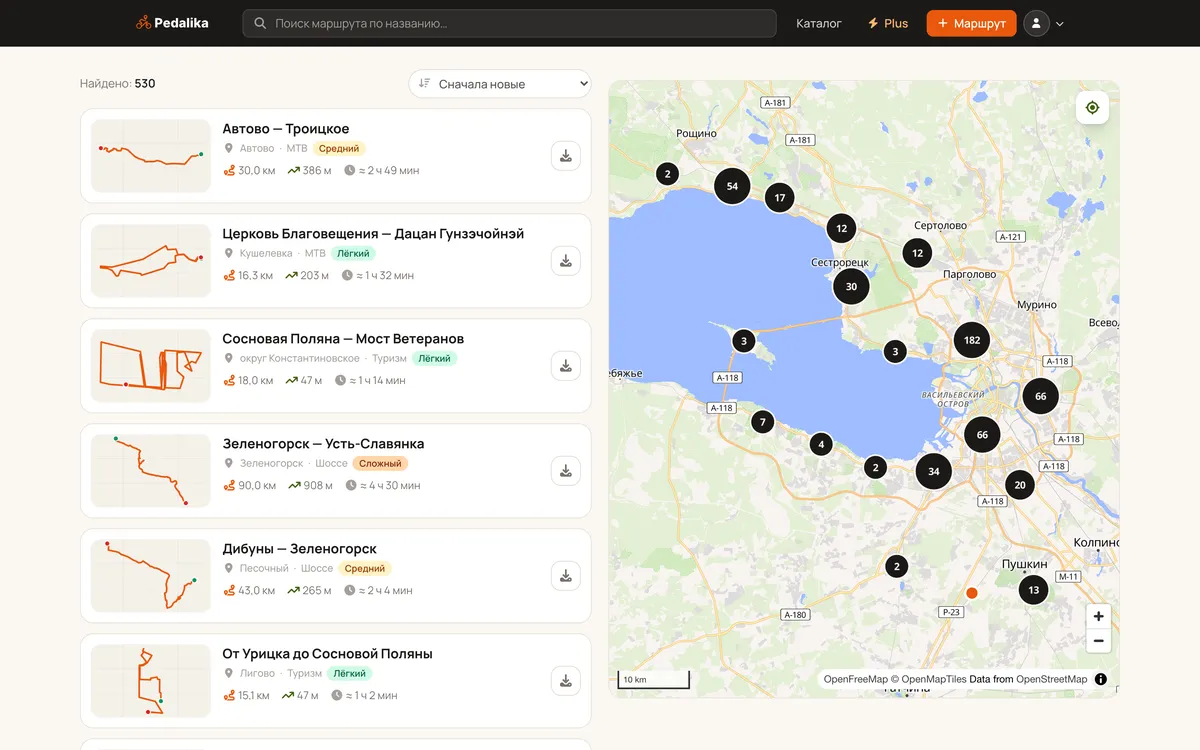Viewport: 1200px width, 750px height.
Task: Click the 'Сложный' difficulty badge
Action: [380, 464]
